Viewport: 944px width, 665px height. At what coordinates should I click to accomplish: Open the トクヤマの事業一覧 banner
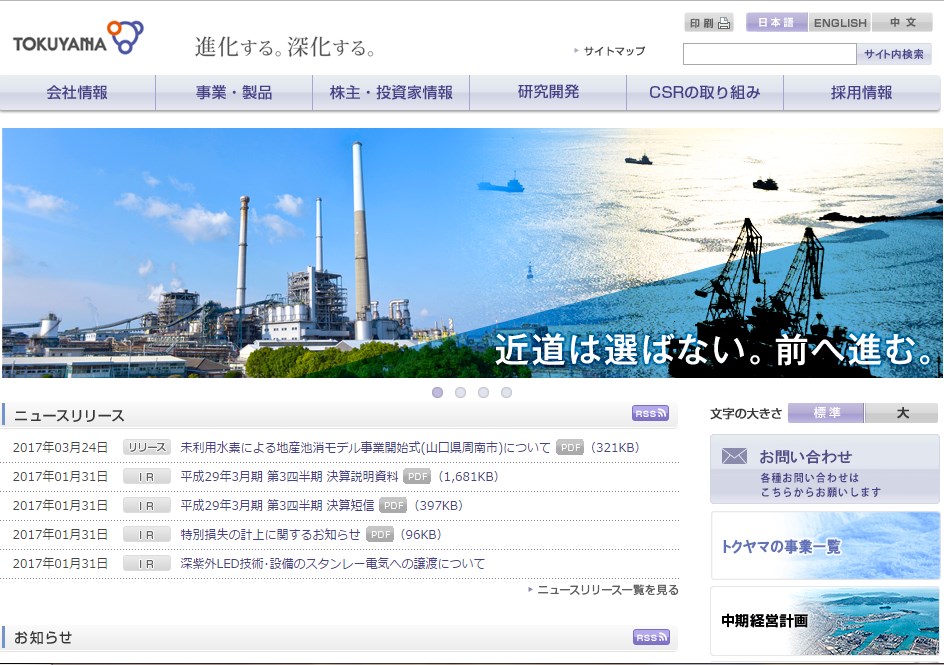825,546
